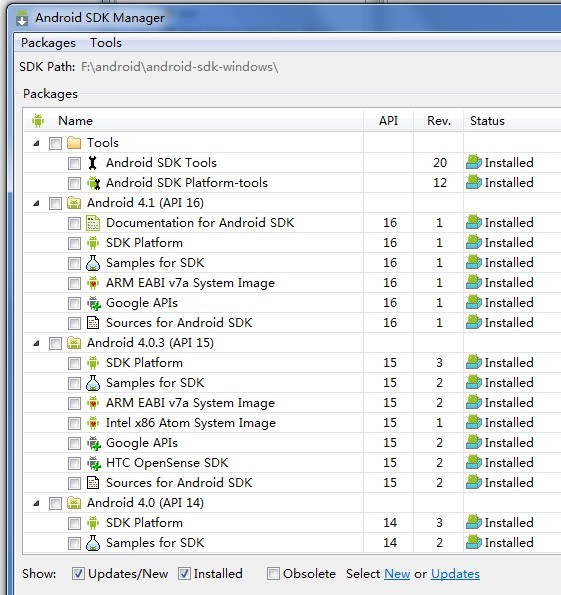Image resolution: width=561 pixels, height=595 pixels.
Task: Click the API 15 SDK Platform android icon
Action: 93,363
